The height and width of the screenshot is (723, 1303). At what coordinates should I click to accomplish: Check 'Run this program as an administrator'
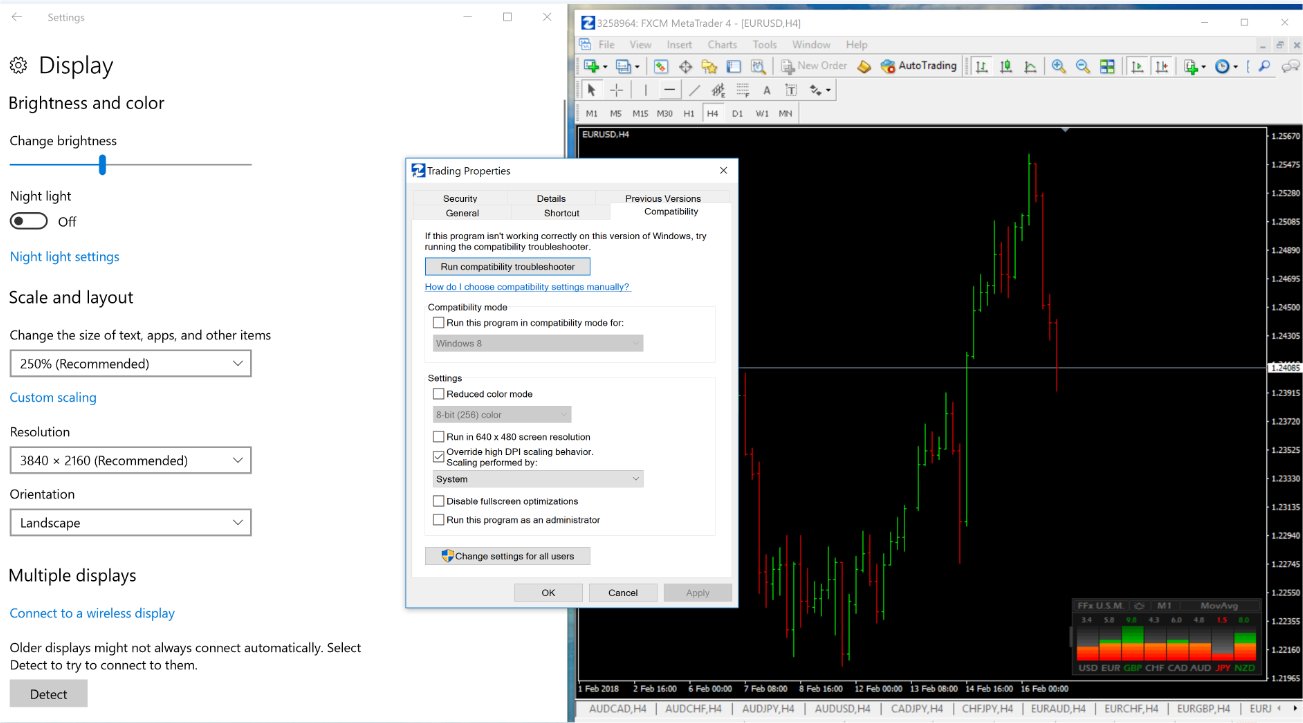[438, 520]
